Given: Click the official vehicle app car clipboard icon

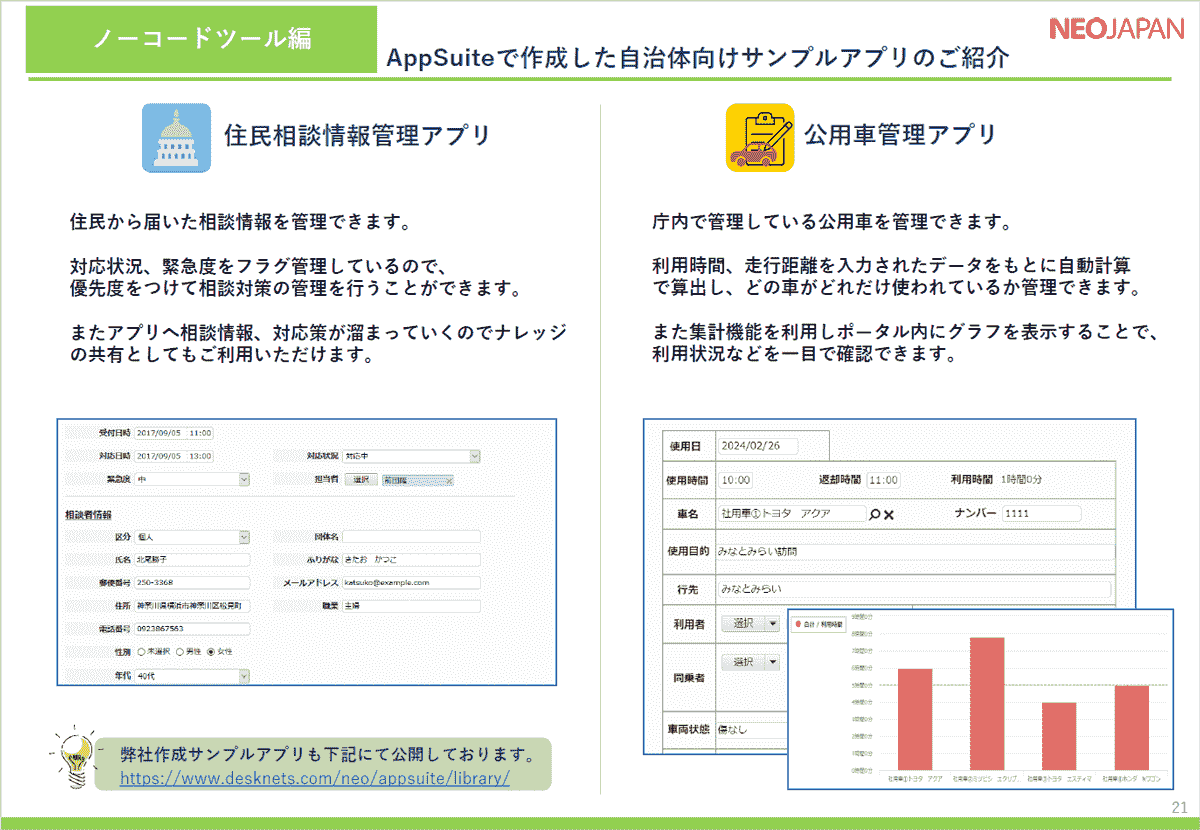Looking at the screenshot, I should pyautogui.click(x=760, y=138).
